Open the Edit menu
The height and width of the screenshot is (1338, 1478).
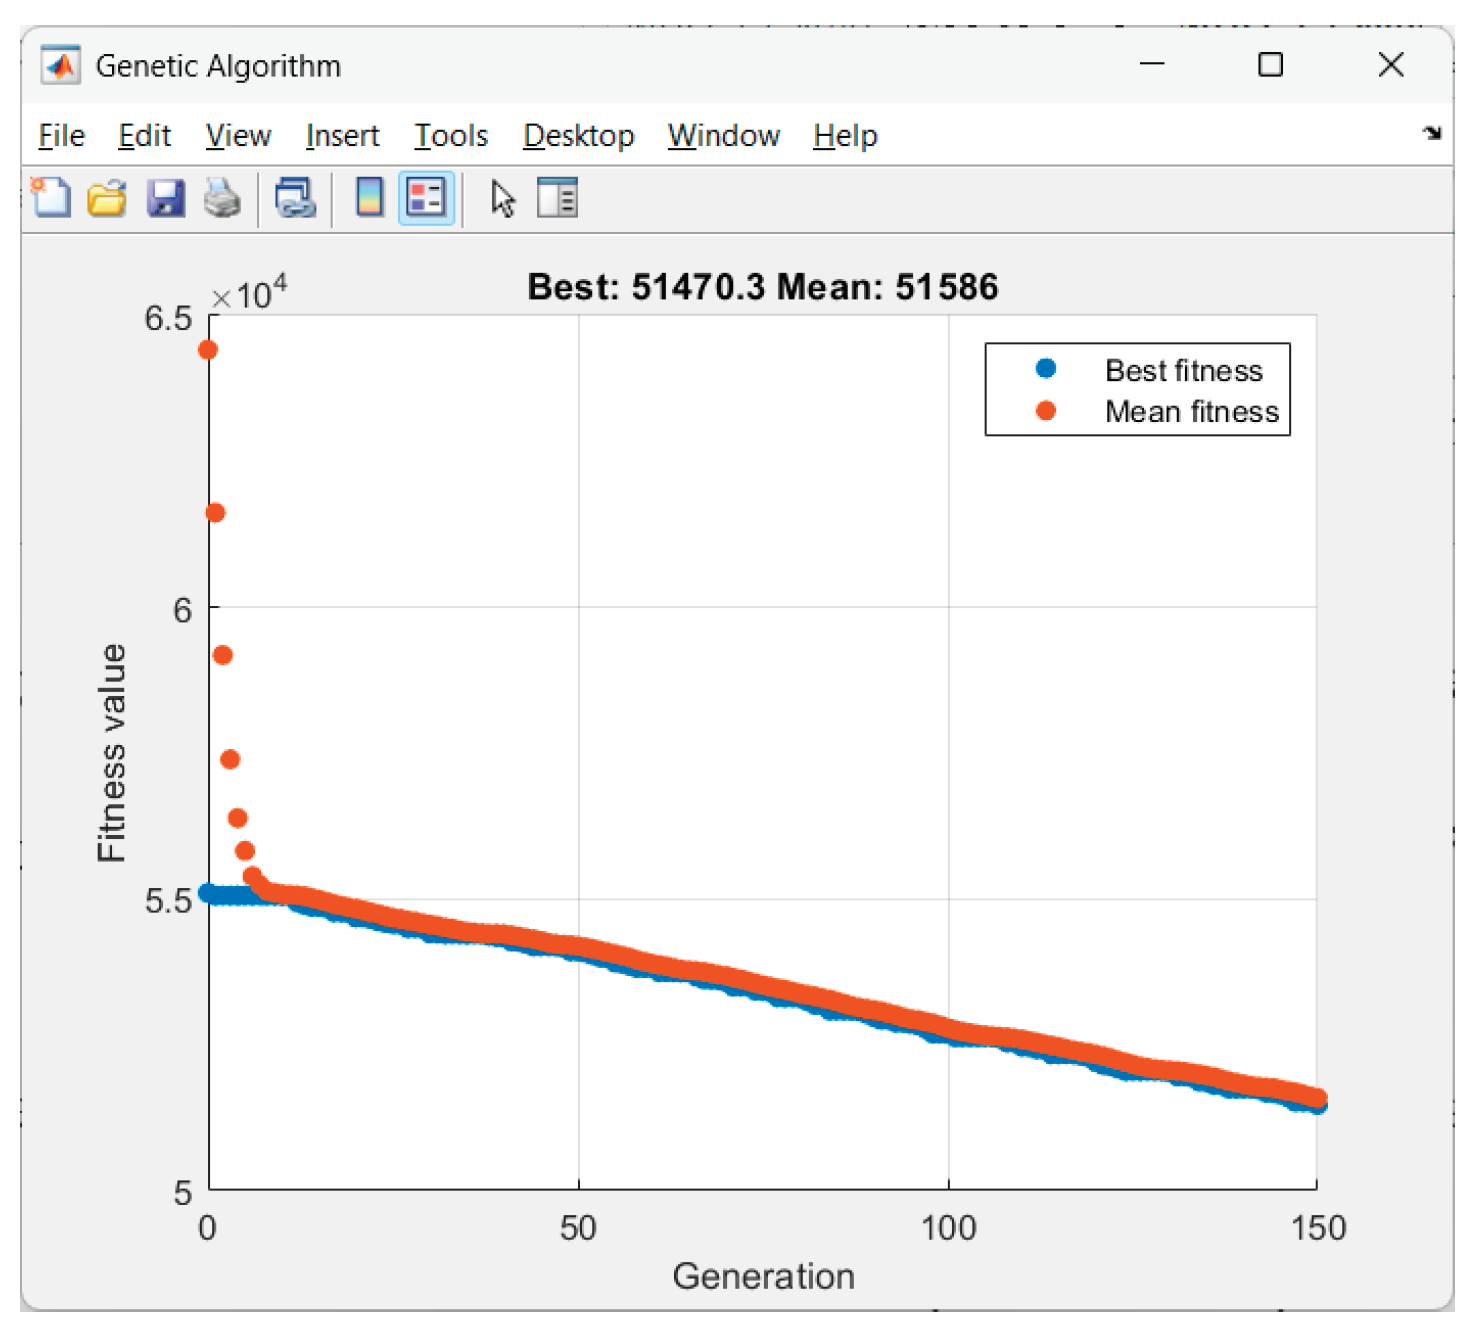tap(144, 135)
